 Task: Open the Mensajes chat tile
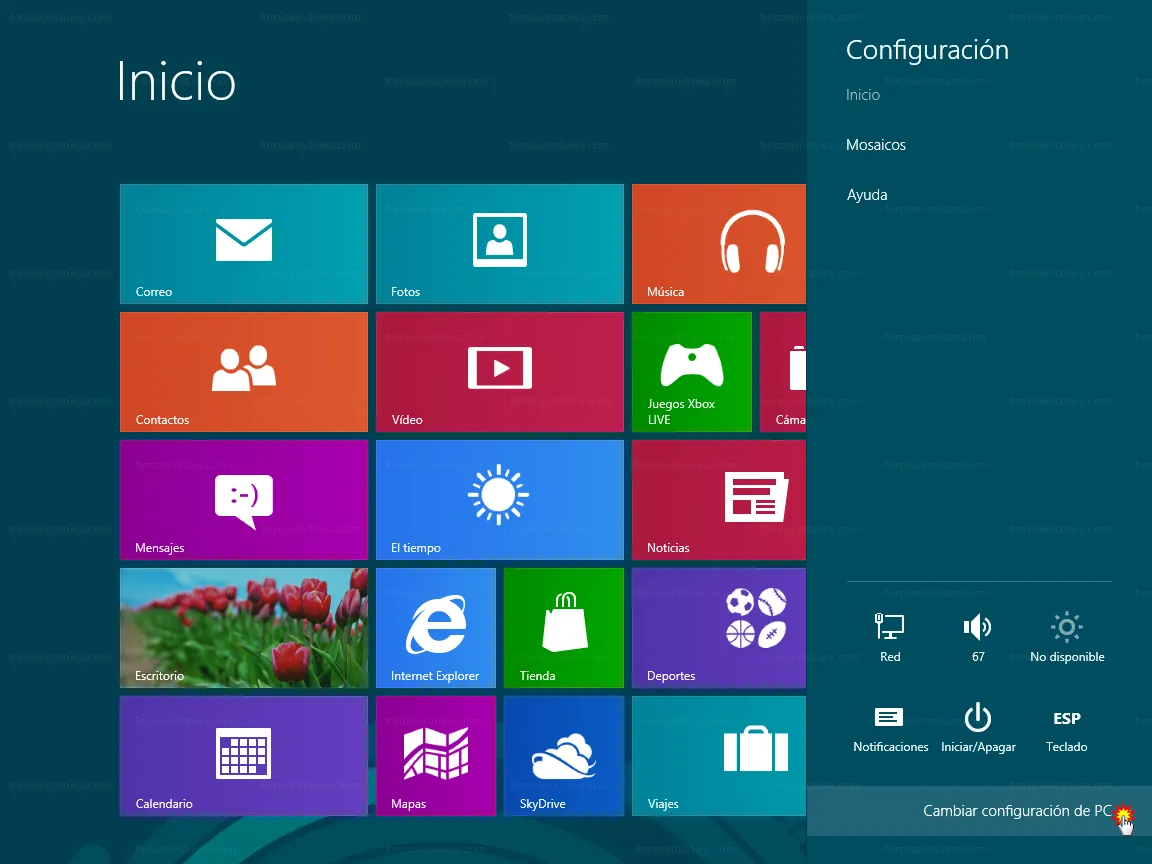pyautogui.click(x=244, y=500)
